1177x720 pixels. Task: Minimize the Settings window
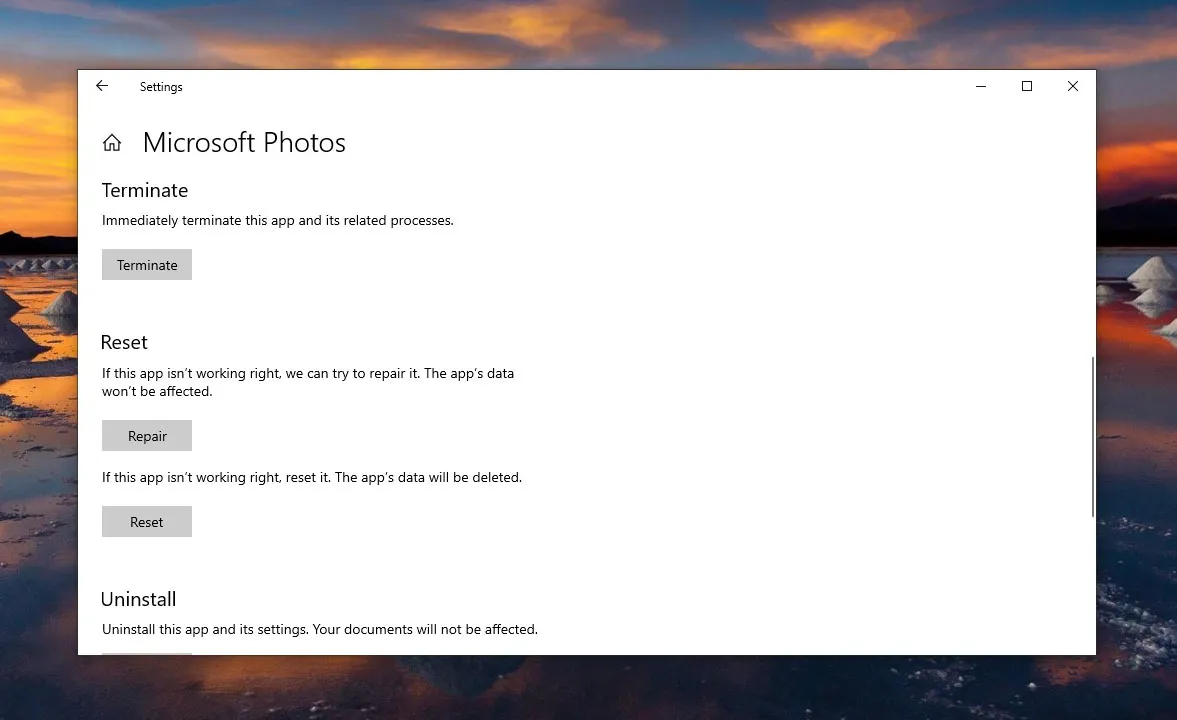pyautogui.click(x=980, y=87)
